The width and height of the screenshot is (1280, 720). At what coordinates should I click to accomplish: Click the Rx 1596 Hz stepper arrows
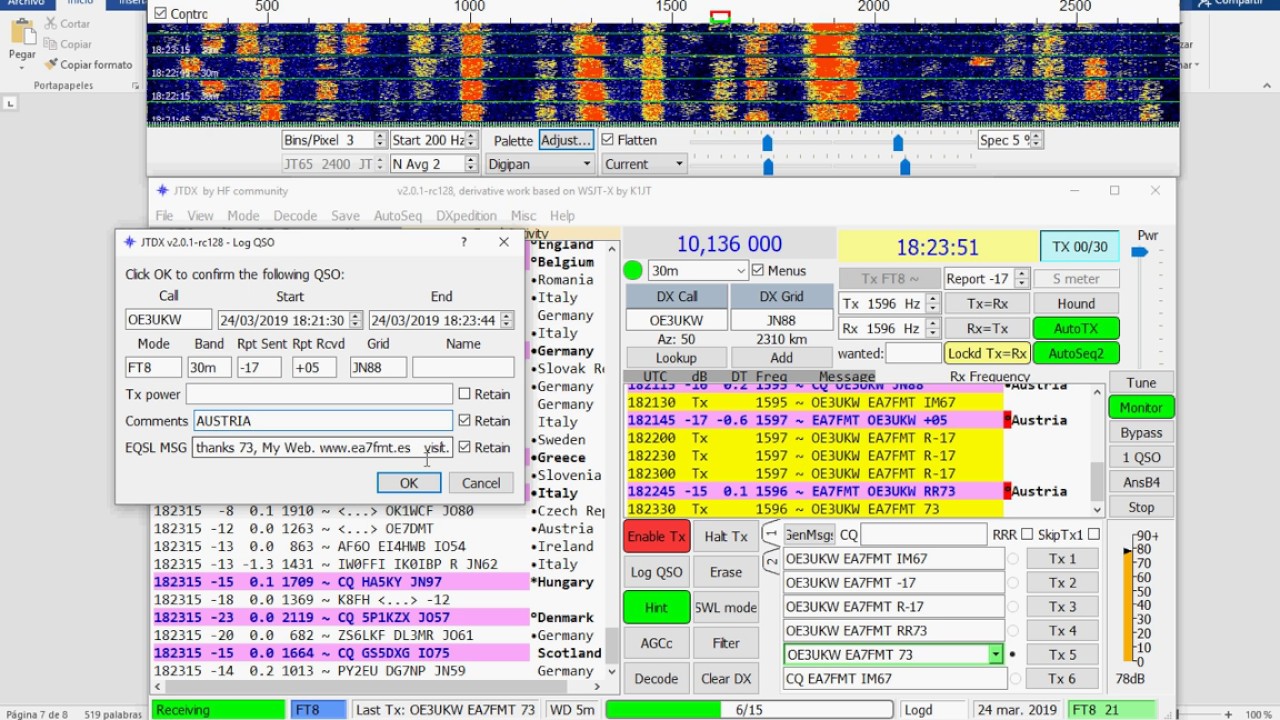(932, 328)
